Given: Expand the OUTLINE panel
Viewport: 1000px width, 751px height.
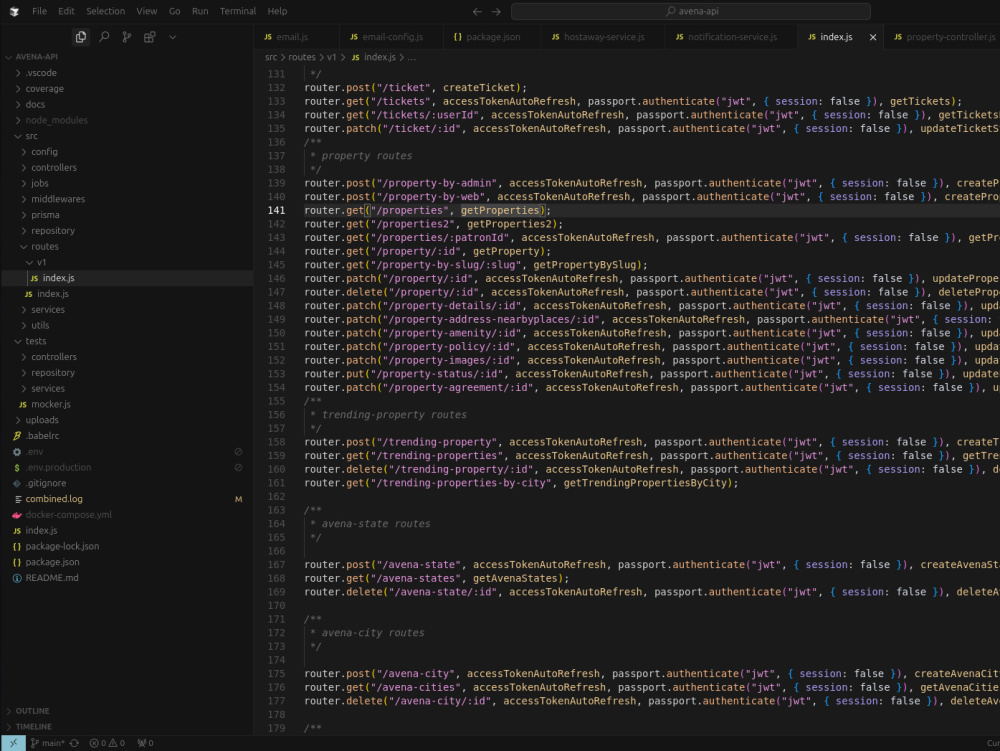Looking at the screenshot, I should 128,711.
